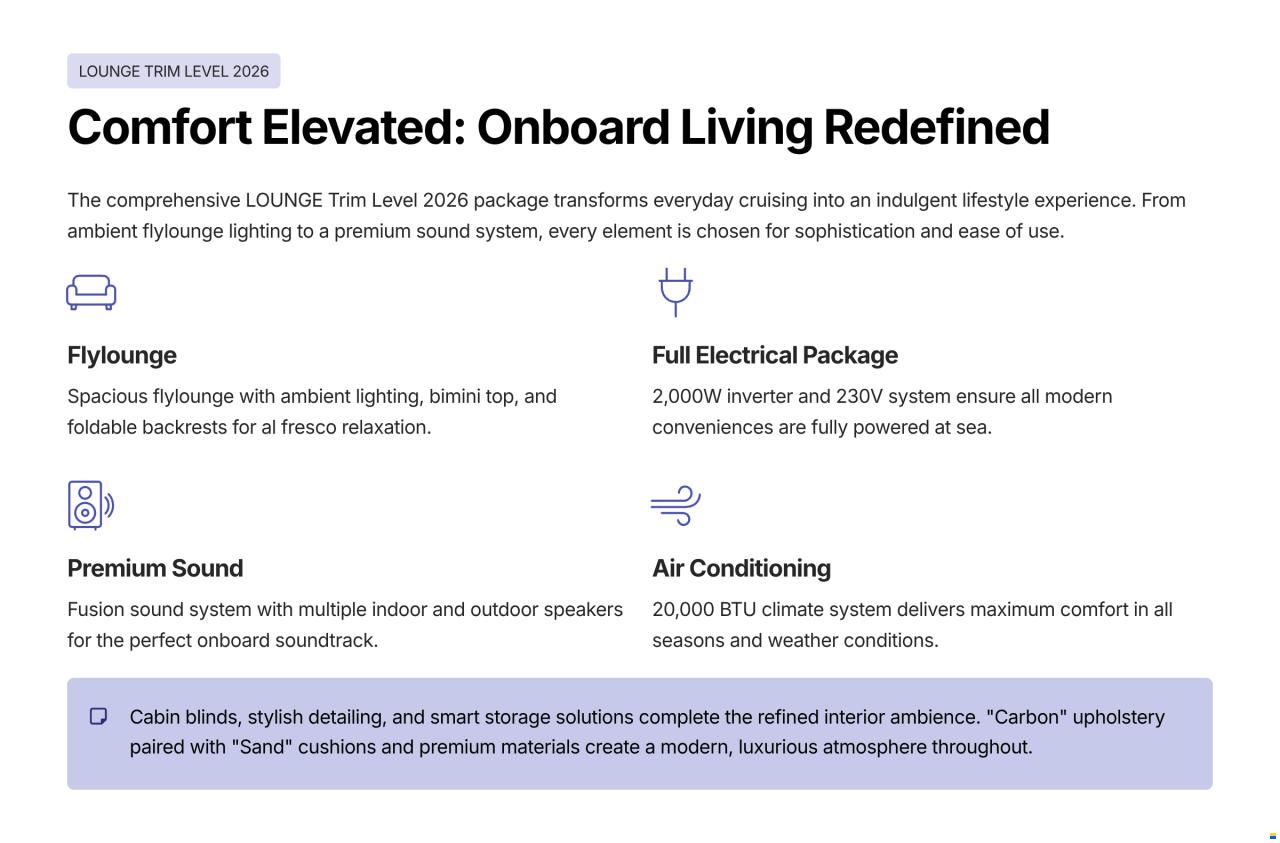This screenshot has width=1280, height=843.
Task: Click the sofa icon above Flylounge
Action: (91, 292)
